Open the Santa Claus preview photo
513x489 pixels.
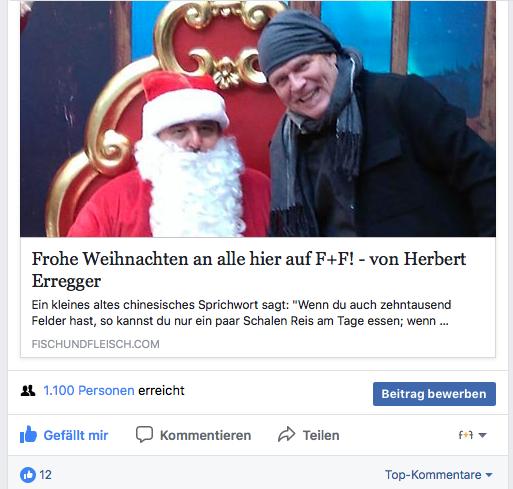coord(258,119)
